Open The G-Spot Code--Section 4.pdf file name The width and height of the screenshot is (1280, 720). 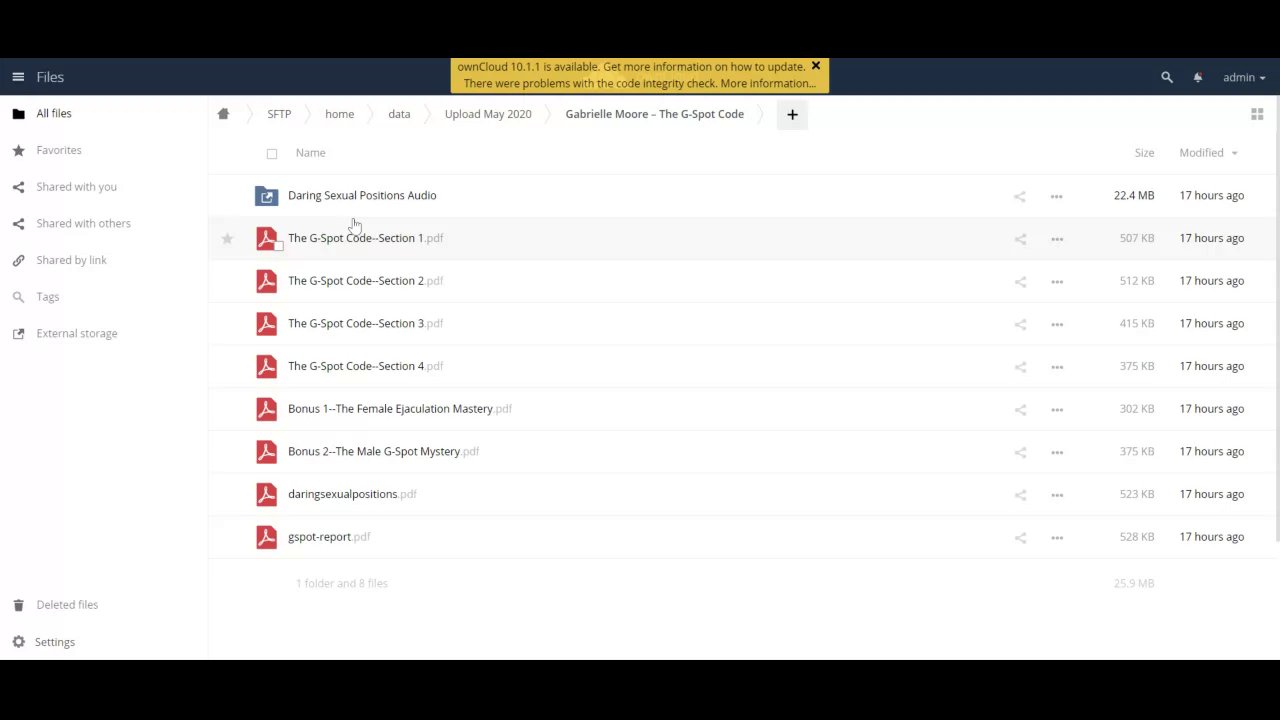[365, 366]
